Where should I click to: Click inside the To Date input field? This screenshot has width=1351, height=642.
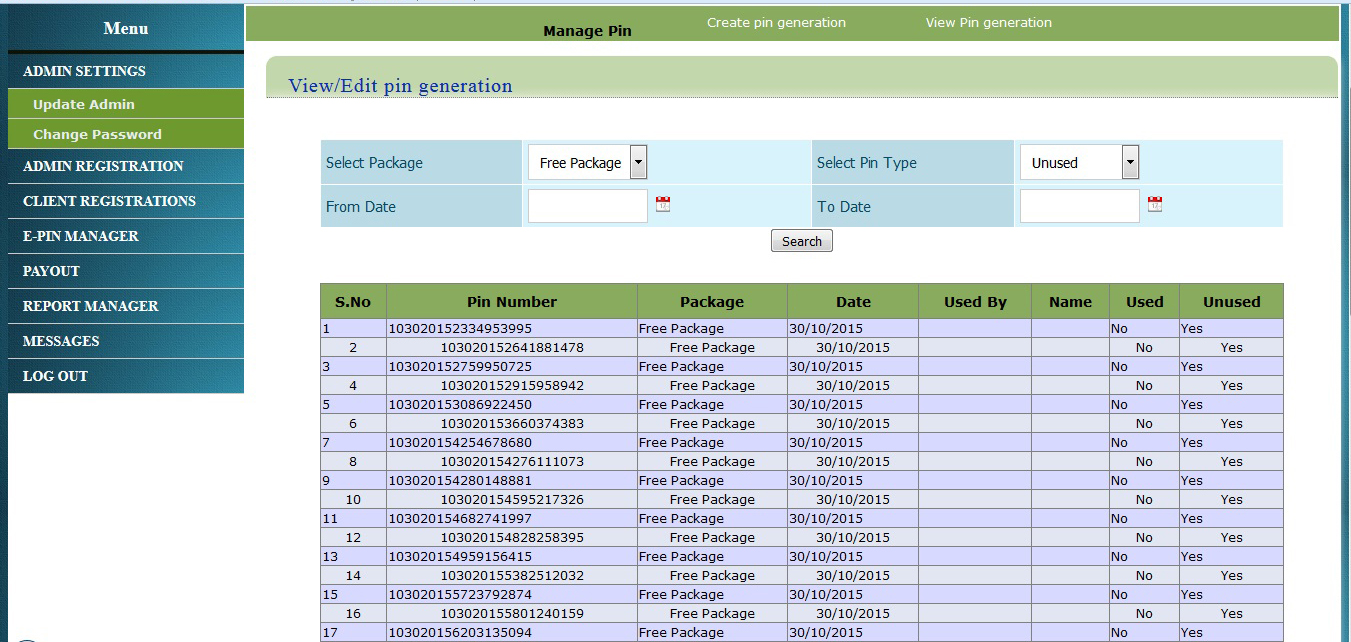[x=1079, y=207]
